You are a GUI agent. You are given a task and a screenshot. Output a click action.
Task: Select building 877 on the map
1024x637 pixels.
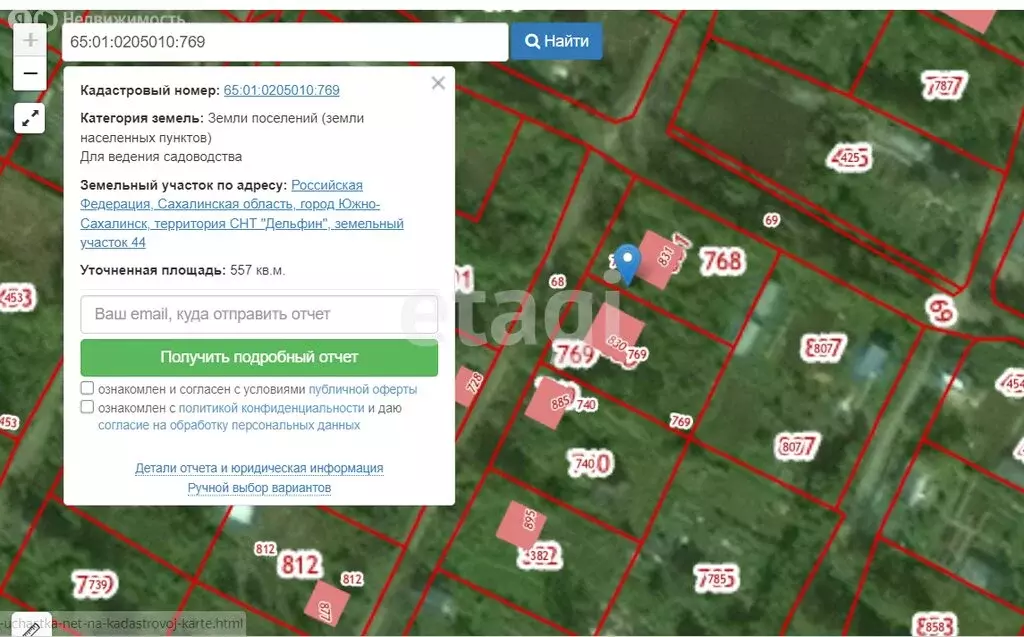tap(328, 604)
